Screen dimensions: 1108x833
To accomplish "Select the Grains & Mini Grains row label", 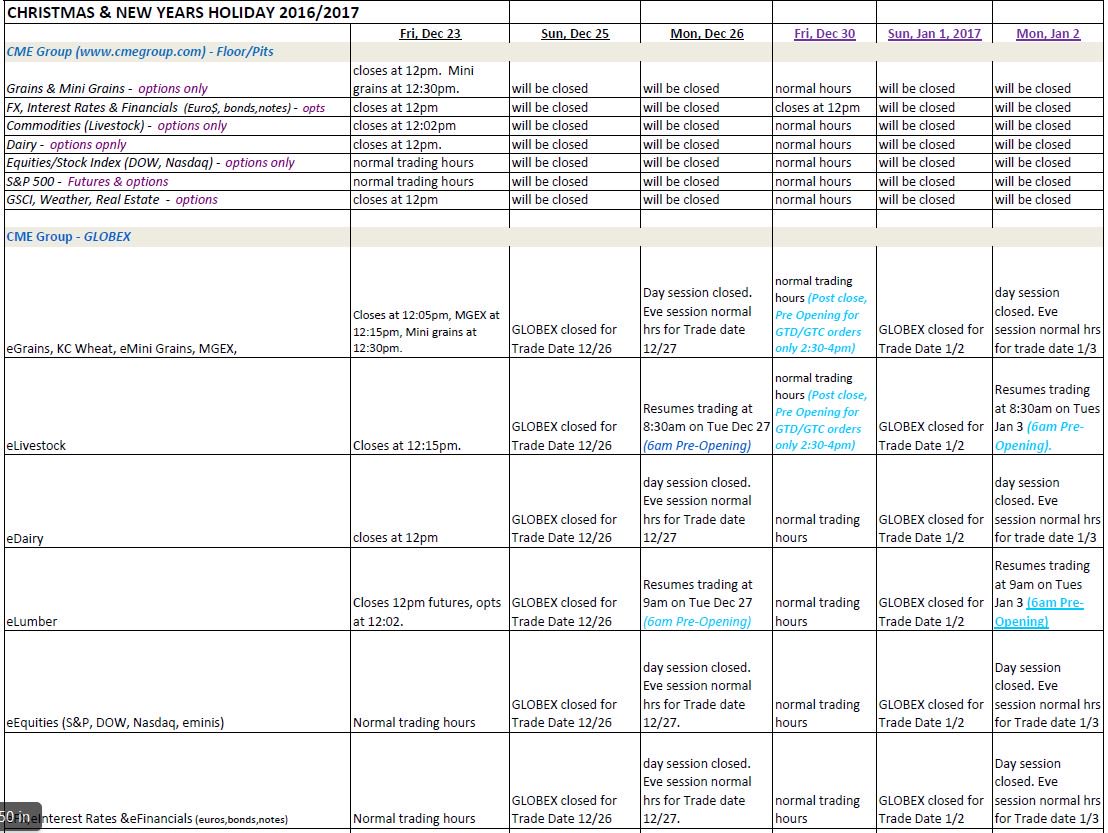I will pyautogui.click(x=107, y=88).
